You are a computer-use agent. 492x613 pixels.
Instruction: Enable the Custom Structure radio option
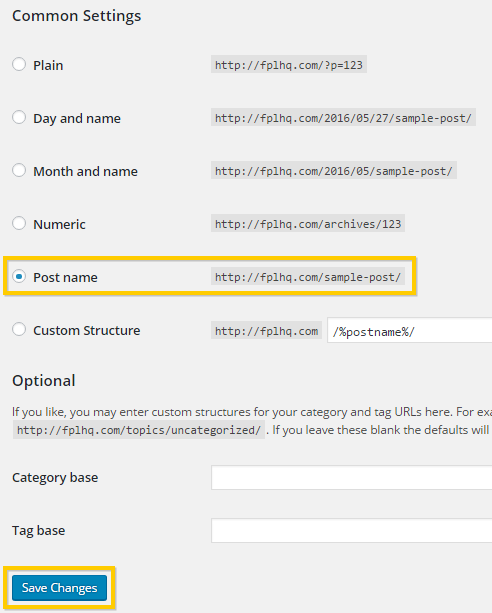click(x=19, y=330)
